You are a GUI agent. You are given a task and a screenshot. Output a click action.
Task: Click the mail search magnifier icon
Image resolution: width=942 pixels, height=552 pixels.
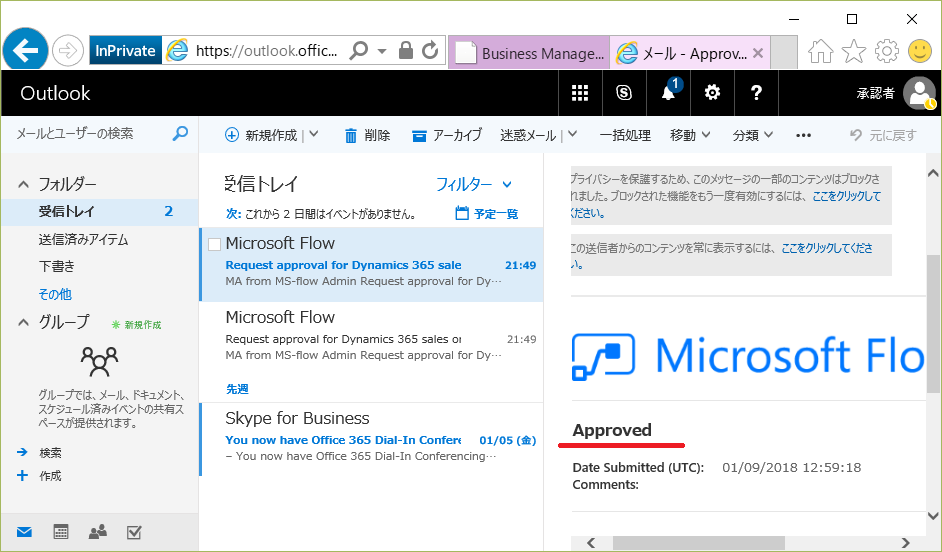[180, 133]
